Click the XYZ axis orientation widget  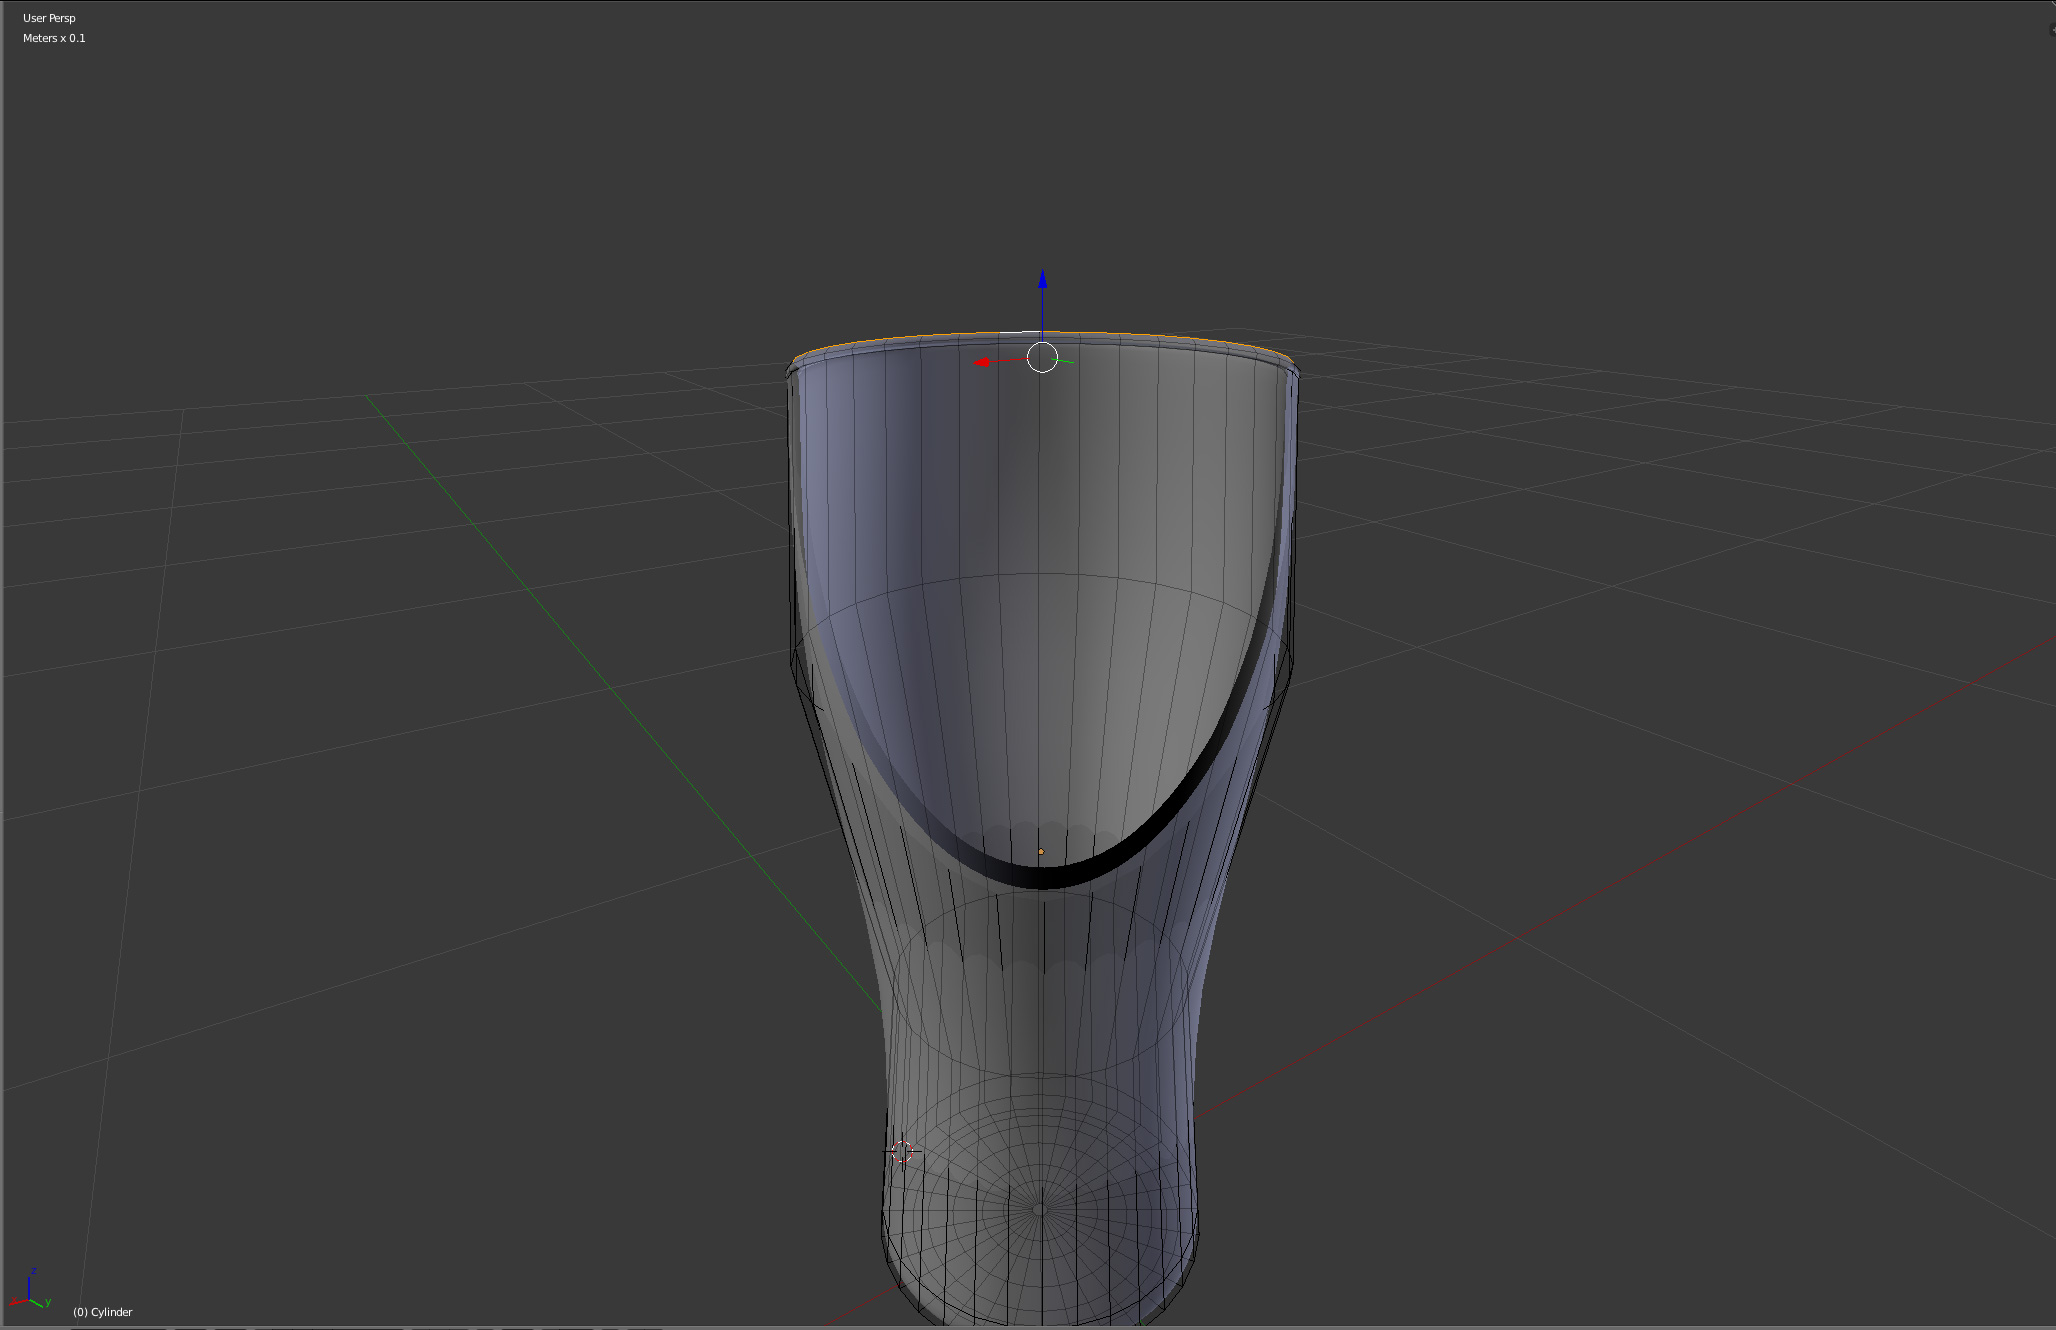tap(30, 1292)
